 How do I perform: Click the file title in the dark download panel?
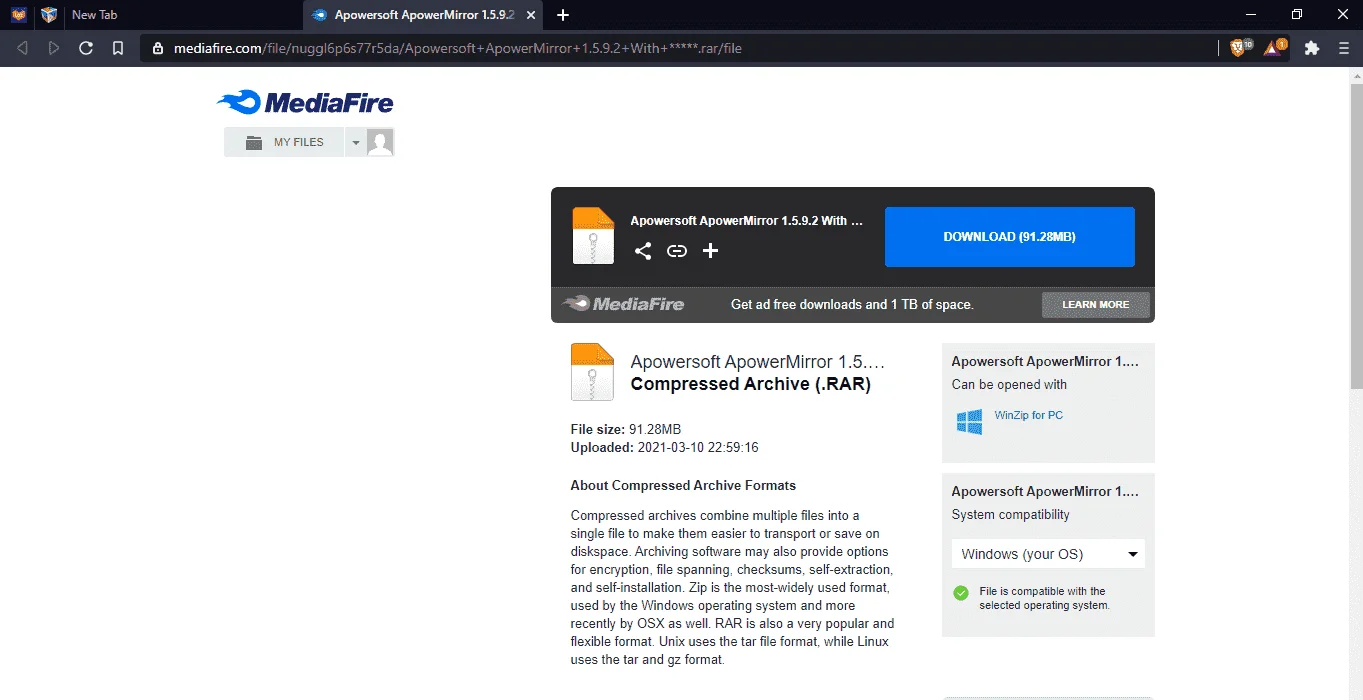(x=746, y=221)
